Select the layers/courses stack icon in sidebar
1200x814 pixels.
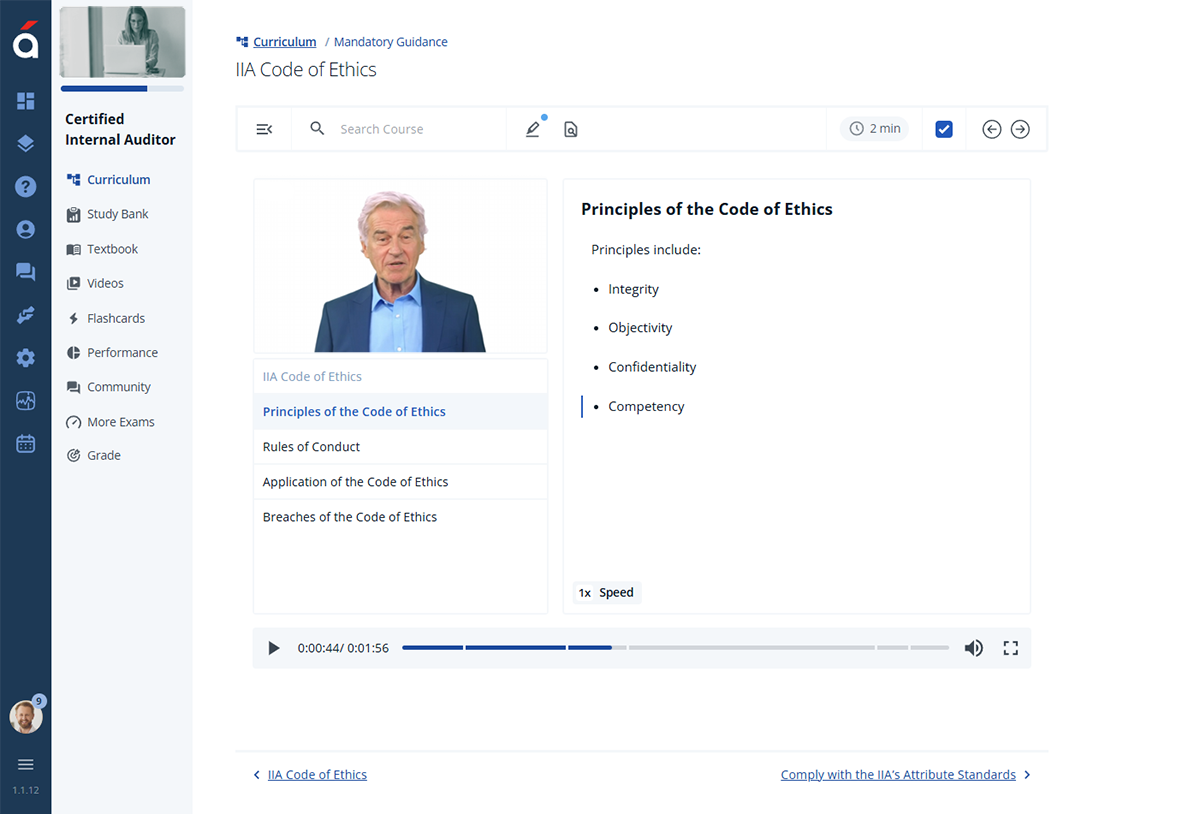[25, 143]
